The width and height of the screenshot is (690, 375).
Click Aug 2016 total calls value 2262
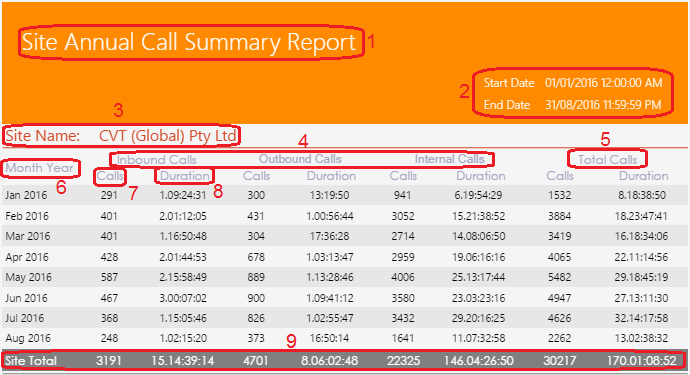559,338
